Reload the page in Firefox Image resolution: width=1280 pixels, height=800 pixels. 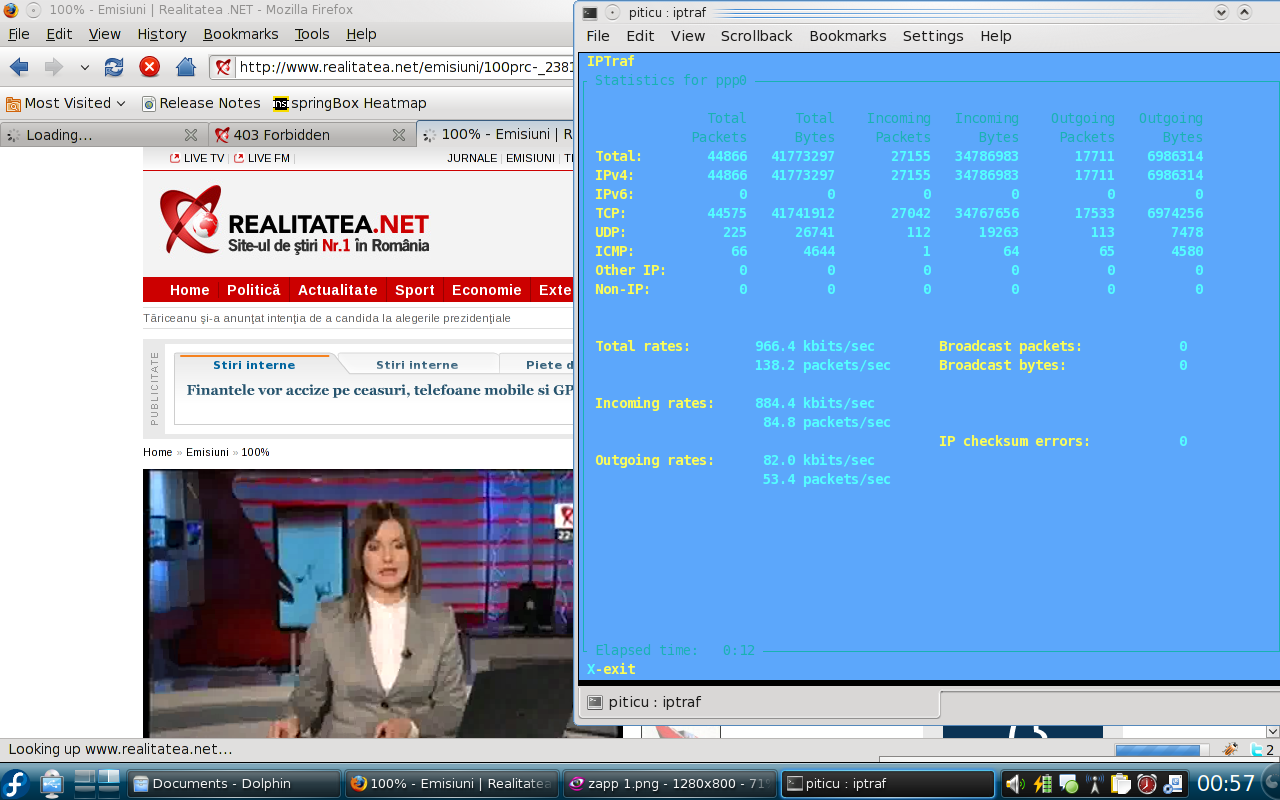tap(114, 67)
